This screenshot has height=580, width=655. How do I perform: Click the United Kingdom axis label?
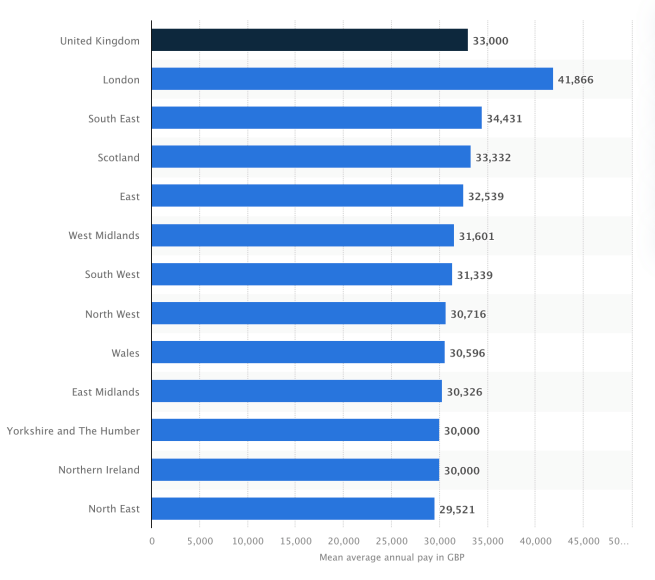(x=100, y=41)
